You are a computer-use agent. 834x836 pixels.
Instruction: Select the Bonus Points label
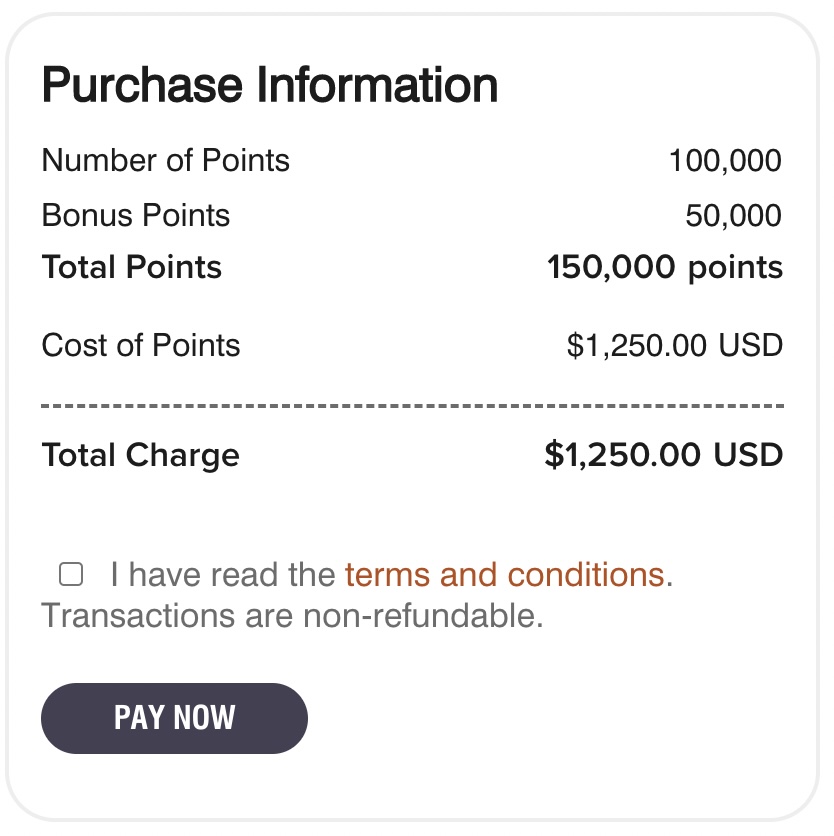pyautogui.click(x=136, y=215)
